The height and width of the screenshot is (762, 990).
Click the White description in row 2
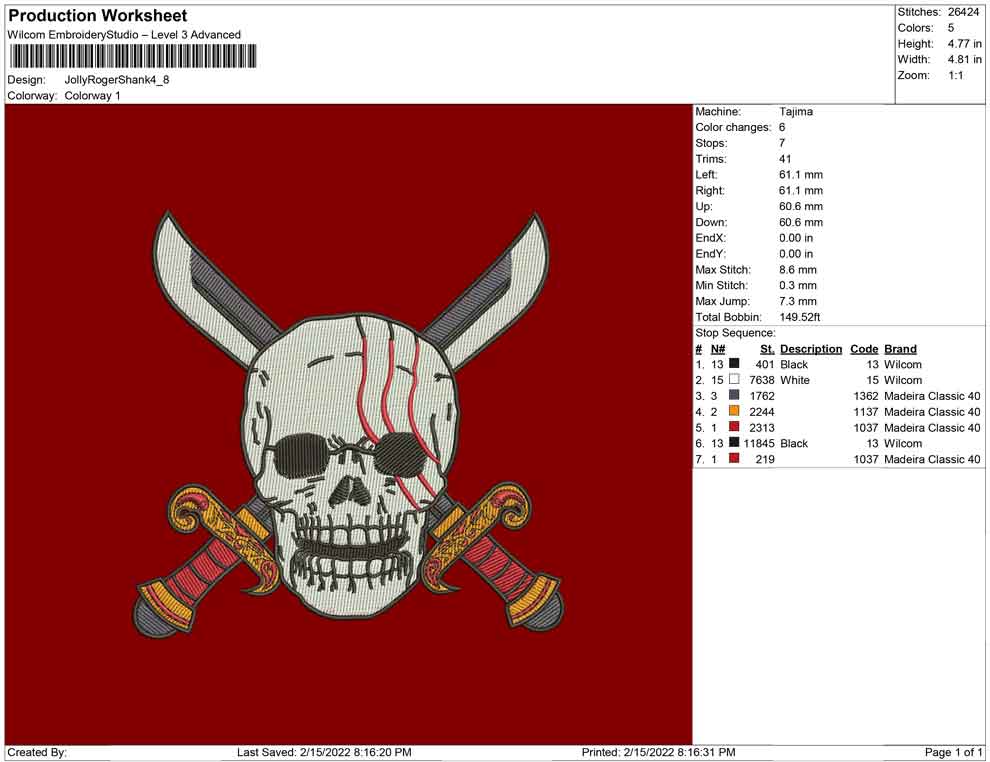point(795,380)
